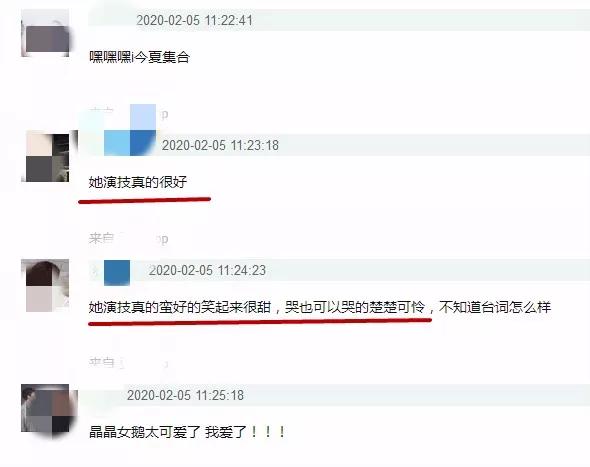The height and width of the screenshot is (467, 590).
Task: Open avatar beside the 11:24:23 comment
Action: [x=45, y=286]
